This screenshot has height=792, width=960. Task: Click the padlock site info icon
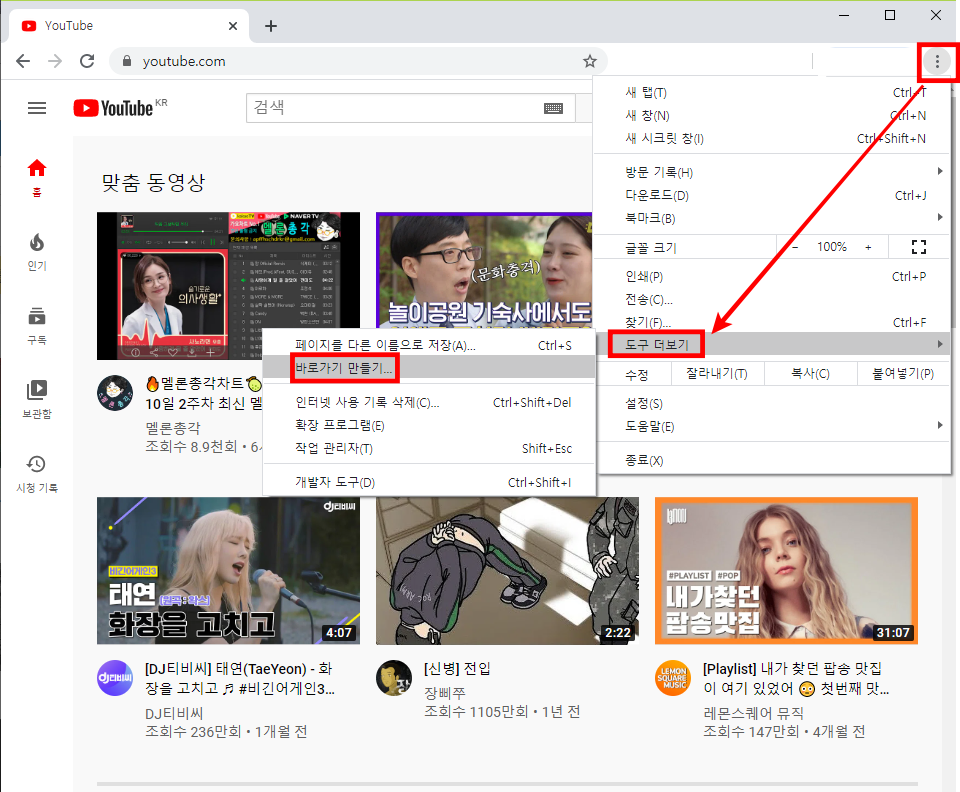[x=127, y=61]
